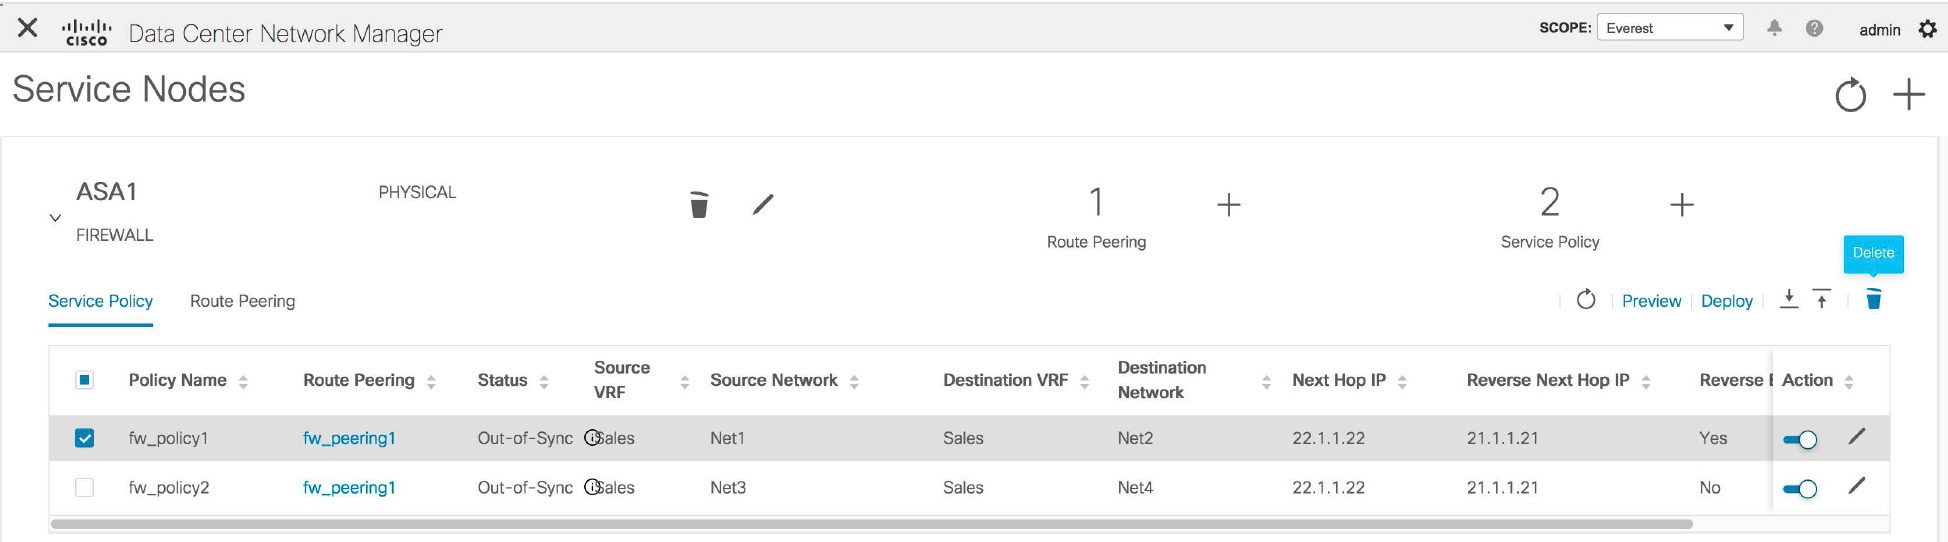Image resolution: width=1948 pixels, height=542 pixels.
Task: Check the fw_policy2 checkbox
Action: tap(85, 487)
